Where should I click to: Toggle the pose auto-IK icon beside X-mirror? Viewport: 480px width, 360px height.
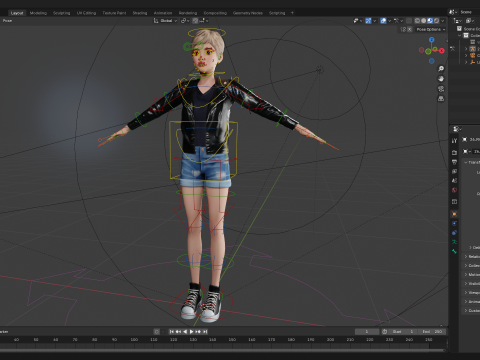coord(403,29)
